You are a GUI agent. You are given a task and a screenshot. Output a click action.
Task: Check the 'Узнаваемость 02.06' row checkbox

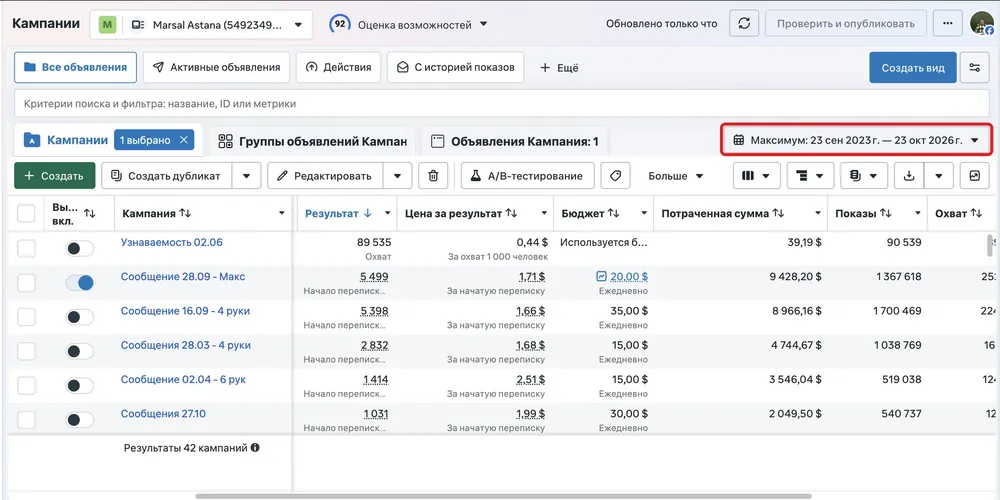click(26, 249)
